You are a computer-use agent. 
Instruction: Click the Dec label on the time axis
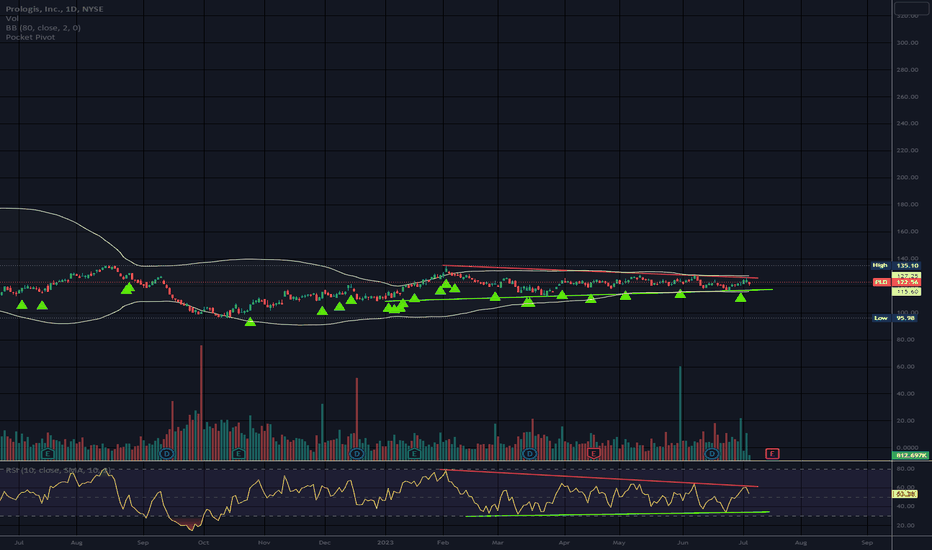[325, 542]
